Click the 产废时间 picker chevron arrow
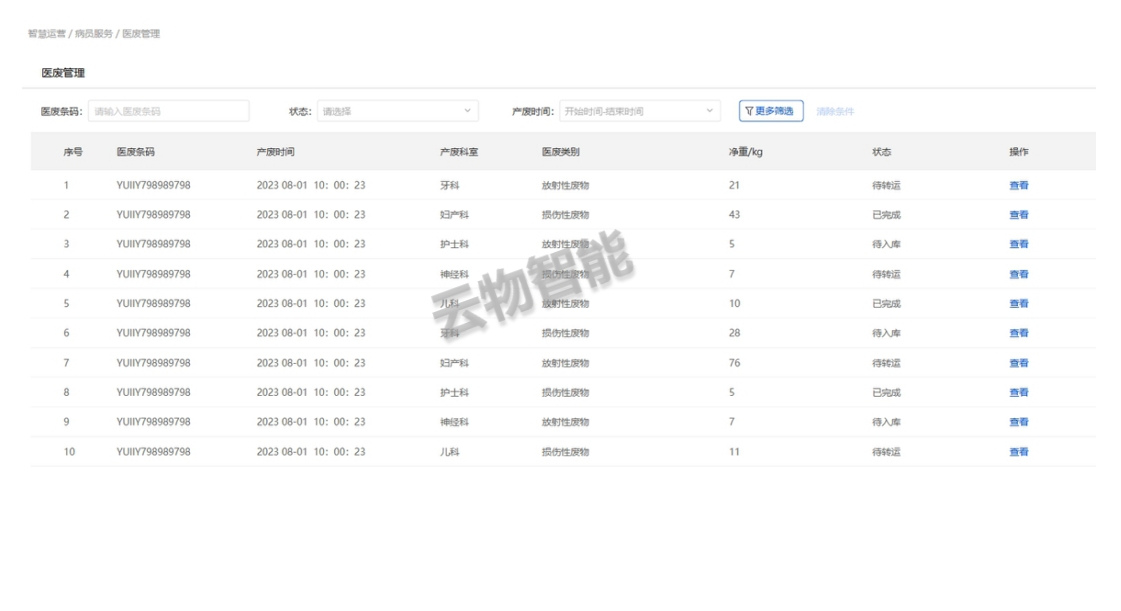This screenshot has height=611, width=1121. (709, 111)
